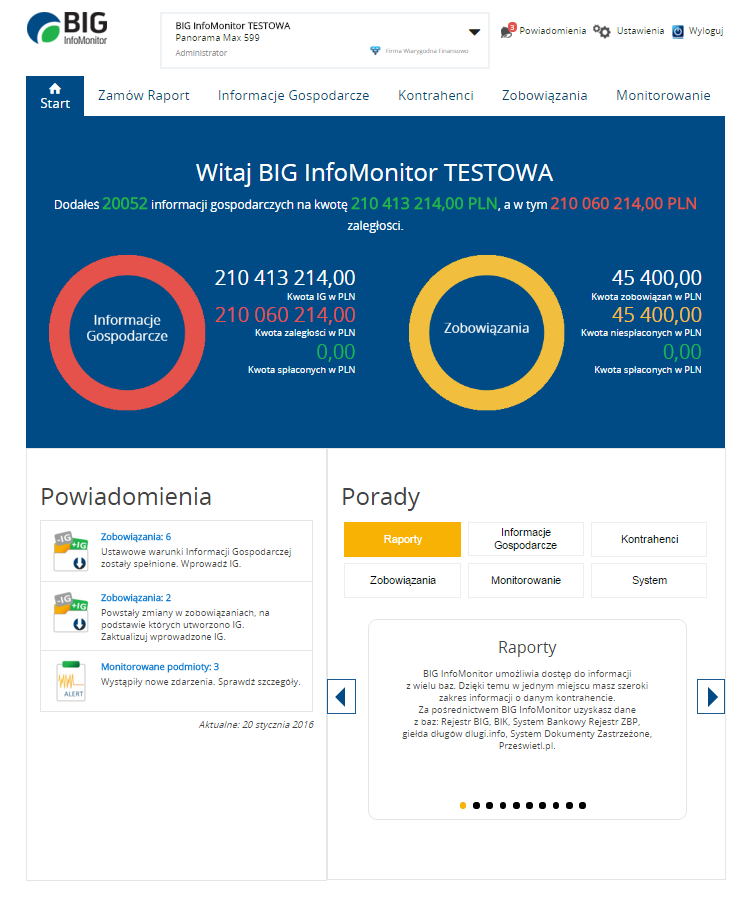Open the Zobowiązania: 2 notification link
The image size is (751, 904).
point(136,598)
